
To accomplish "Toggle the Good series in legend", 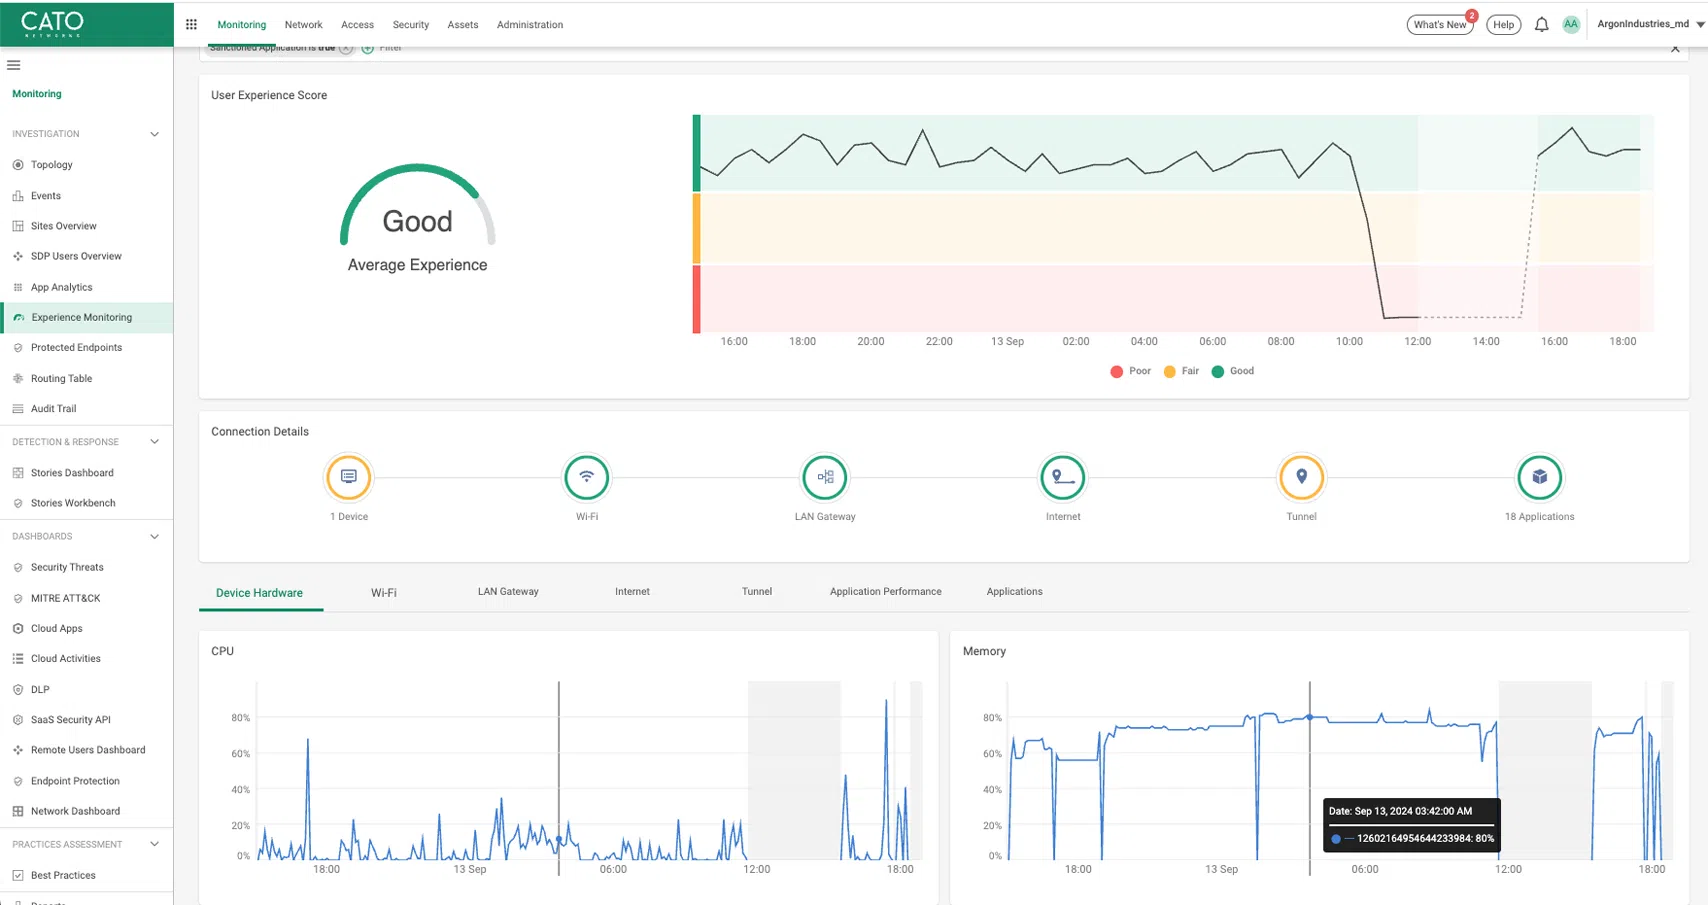I will (1232, 371).
